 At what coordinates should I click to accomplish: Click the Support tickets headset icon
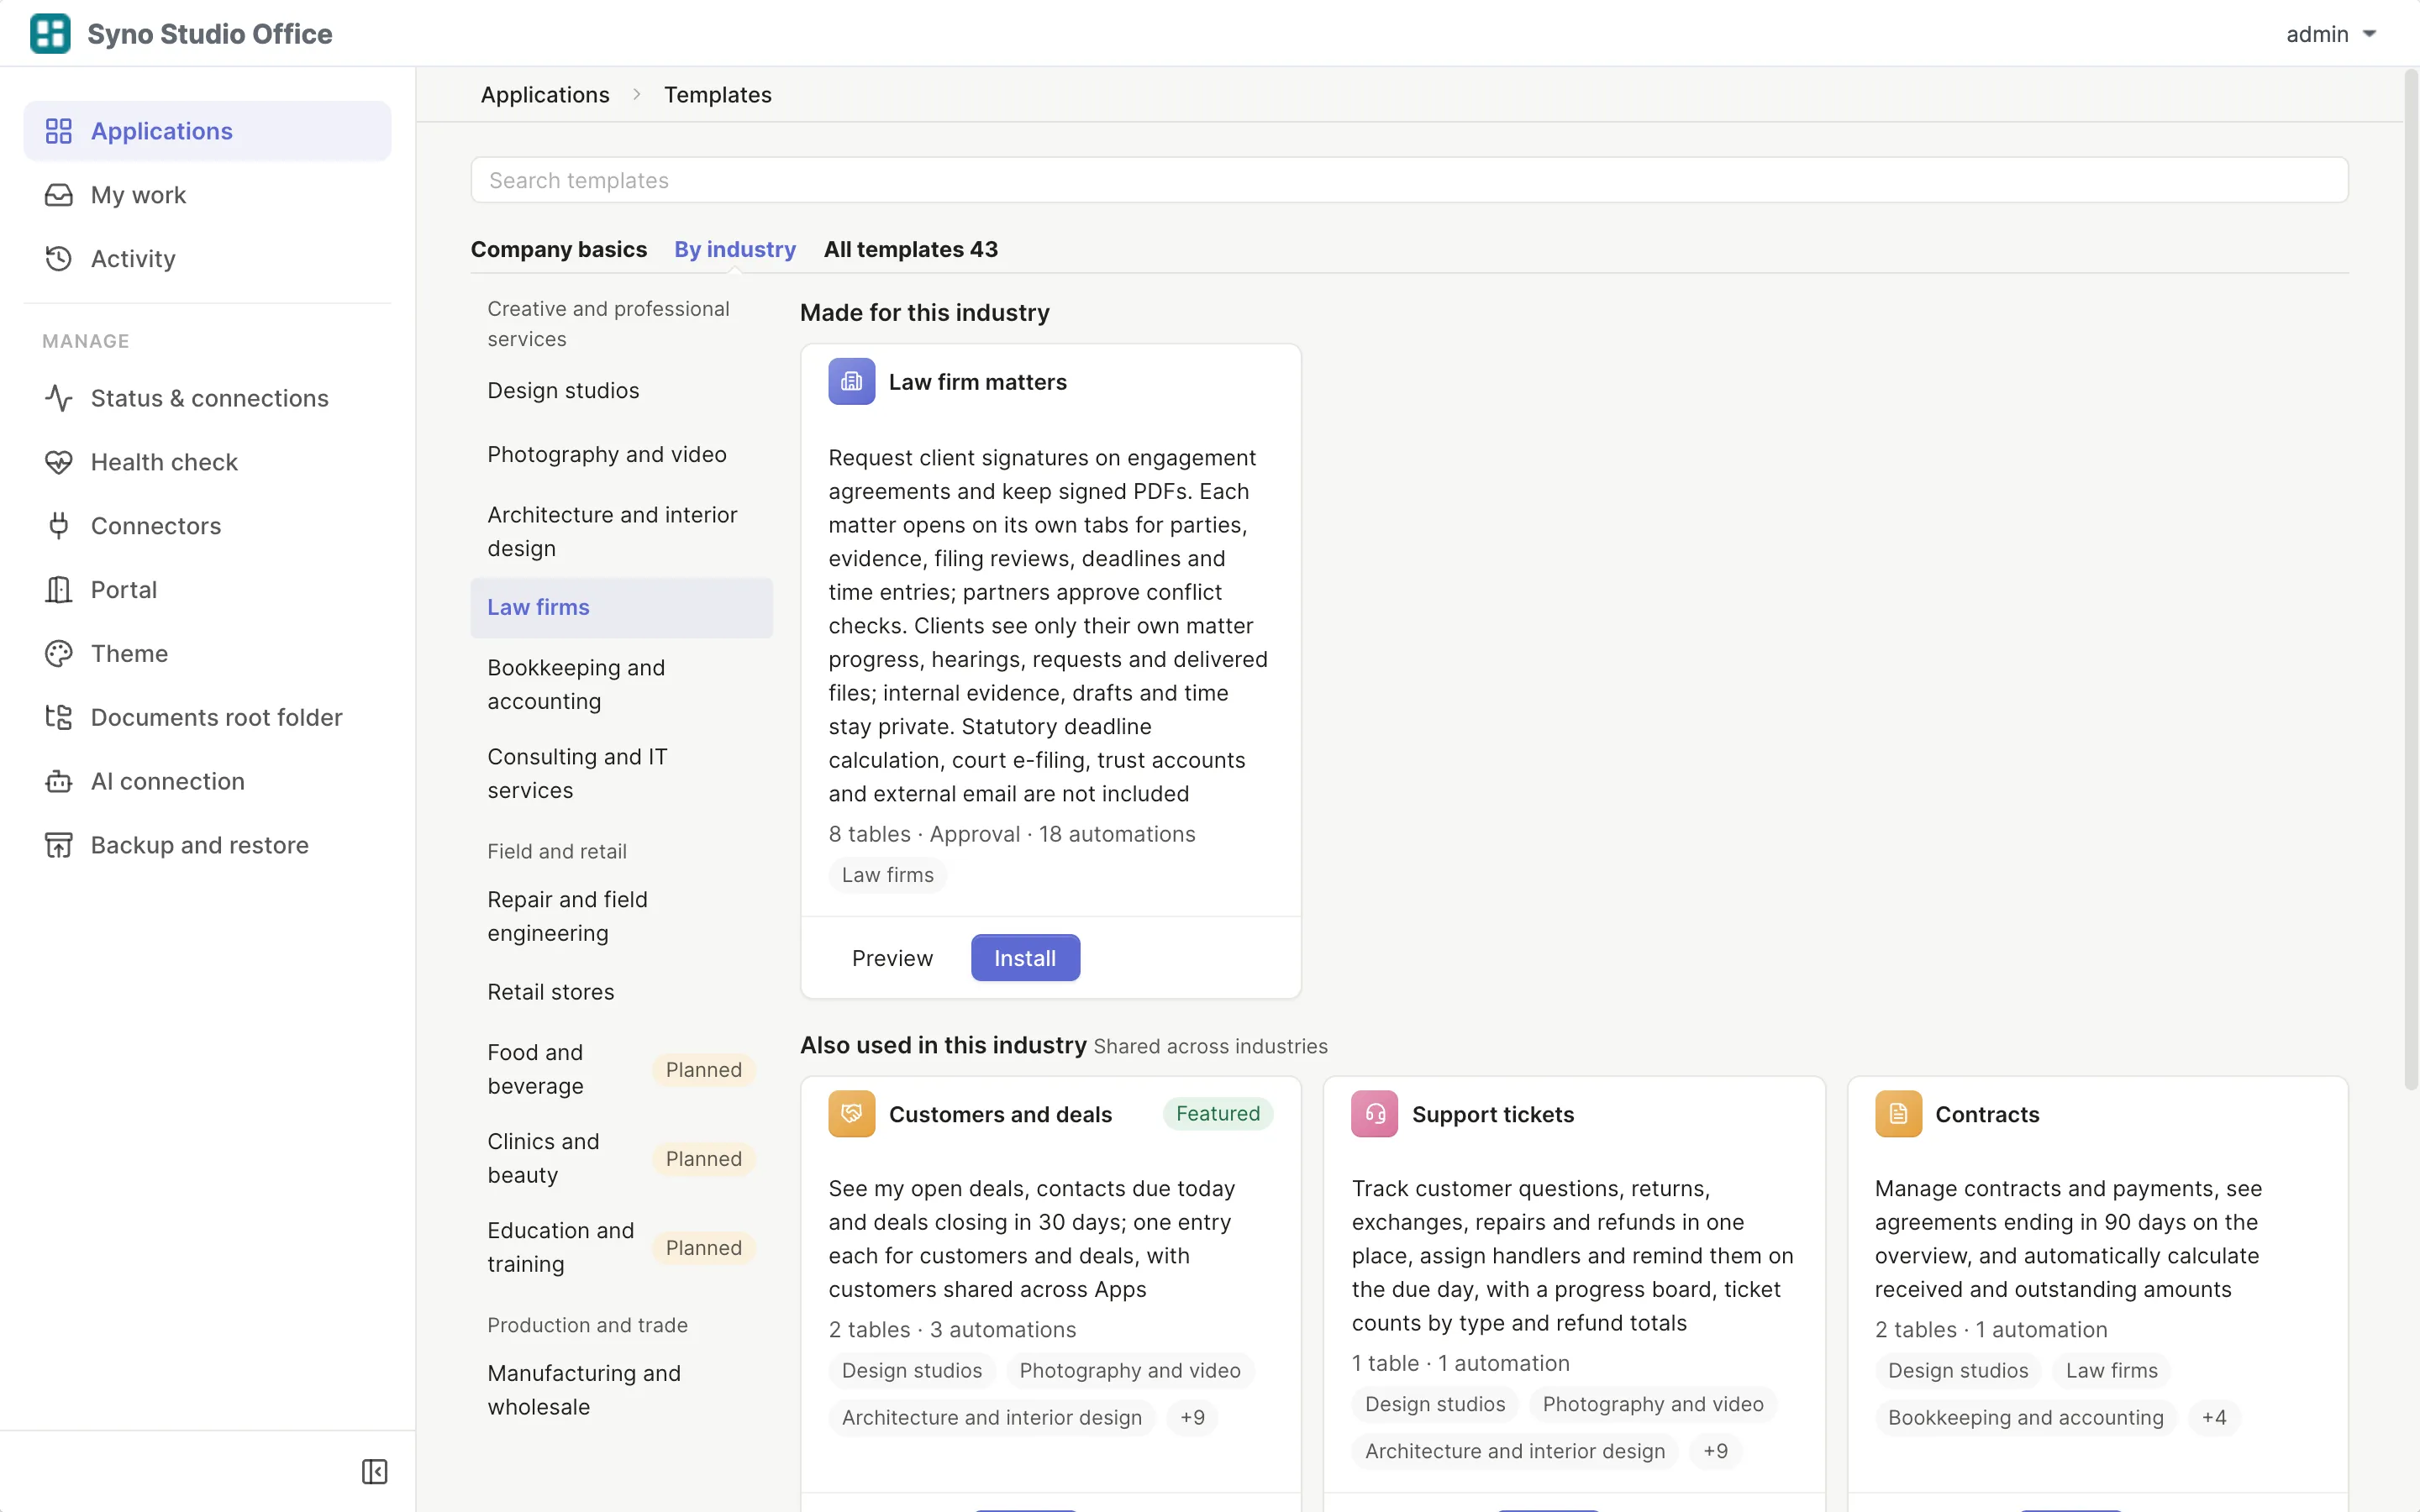click(1375, 1114)
